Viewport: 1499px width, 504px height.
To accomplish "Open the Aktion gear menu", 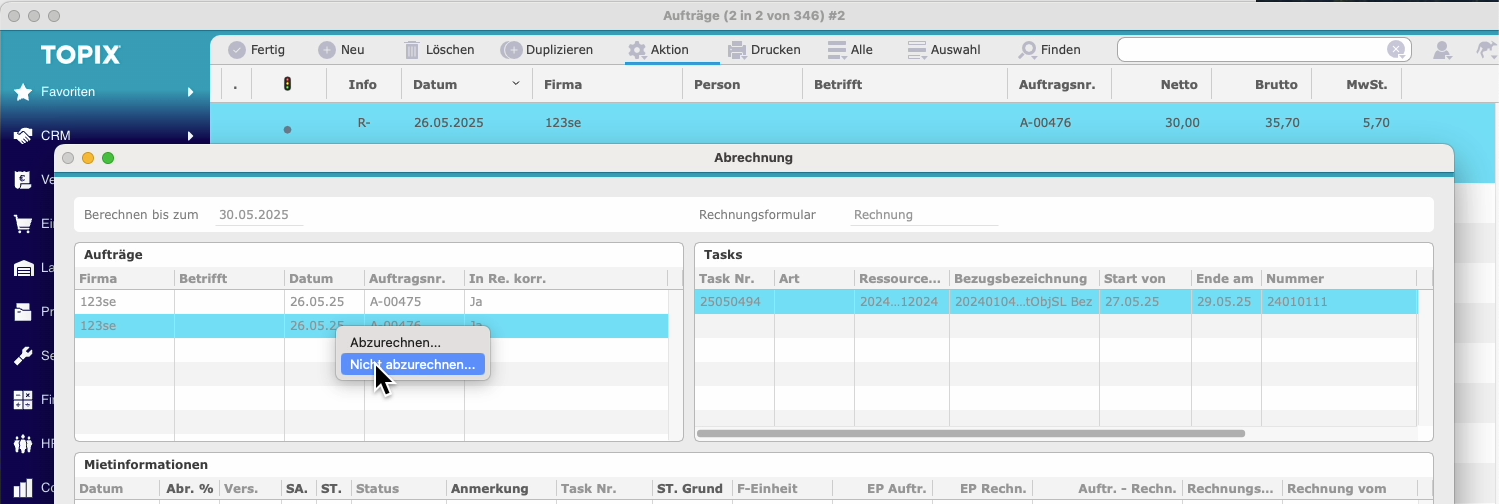I will tap(658, 49).
